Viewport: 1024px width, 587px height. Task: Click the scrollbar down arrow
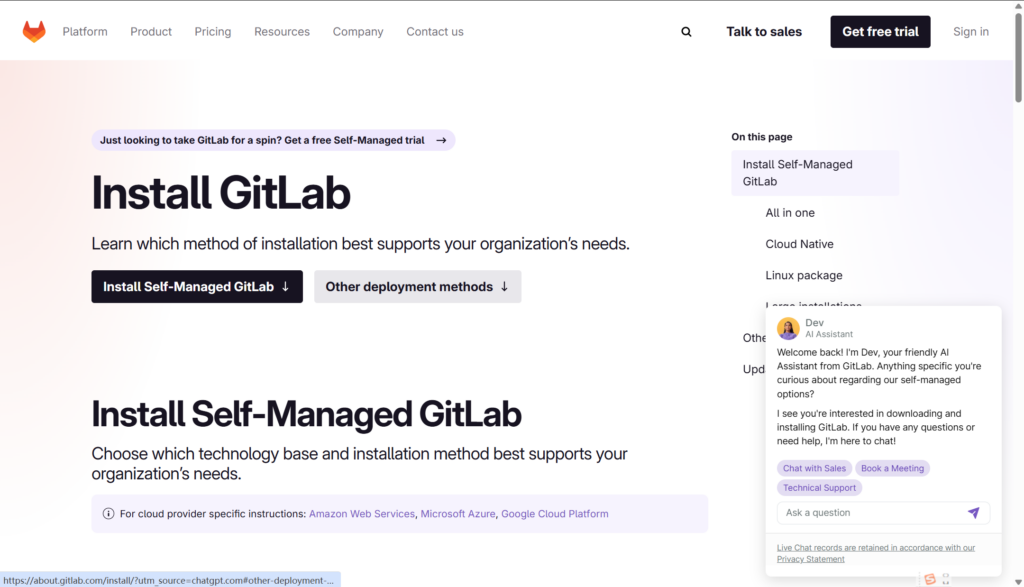[x=1017, y=580]
